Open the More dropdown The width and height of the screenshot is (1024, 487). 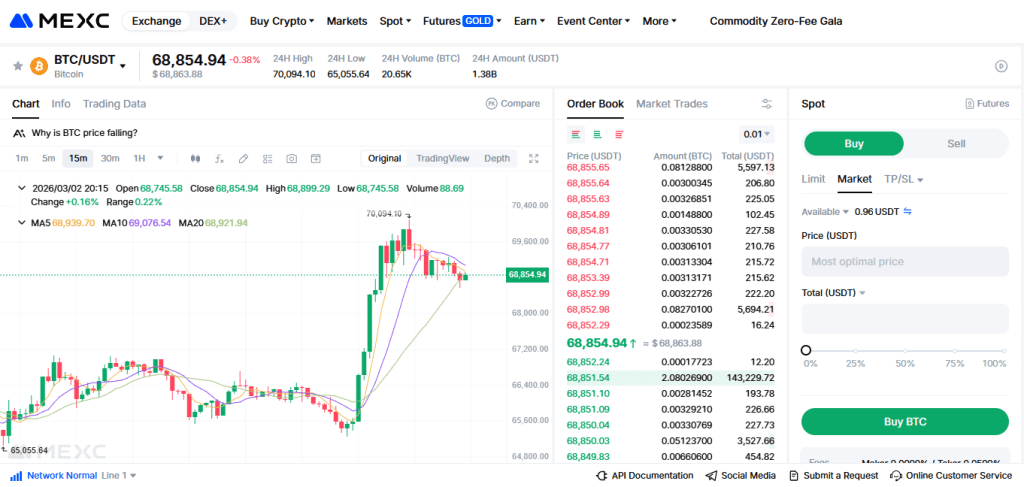pos(660,21)
